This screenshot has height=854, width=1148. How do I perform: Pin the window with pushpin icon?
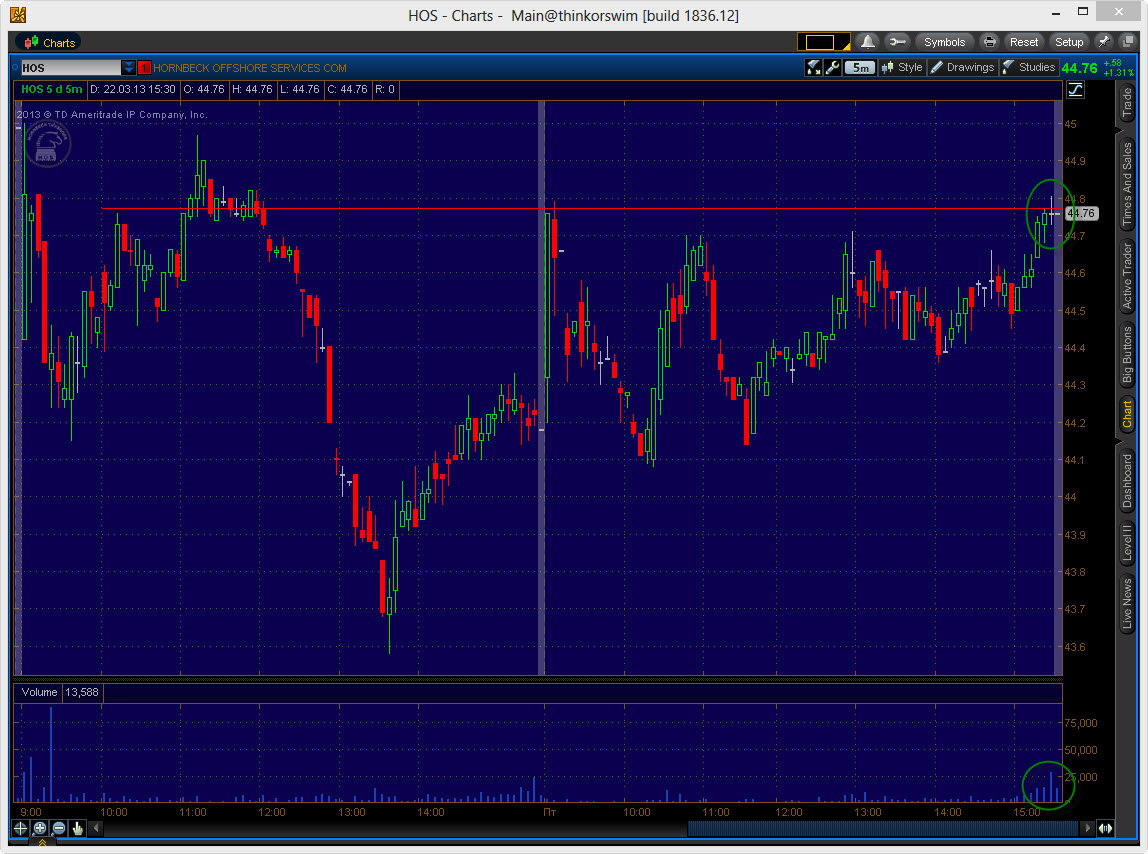tap(1104, 42)
